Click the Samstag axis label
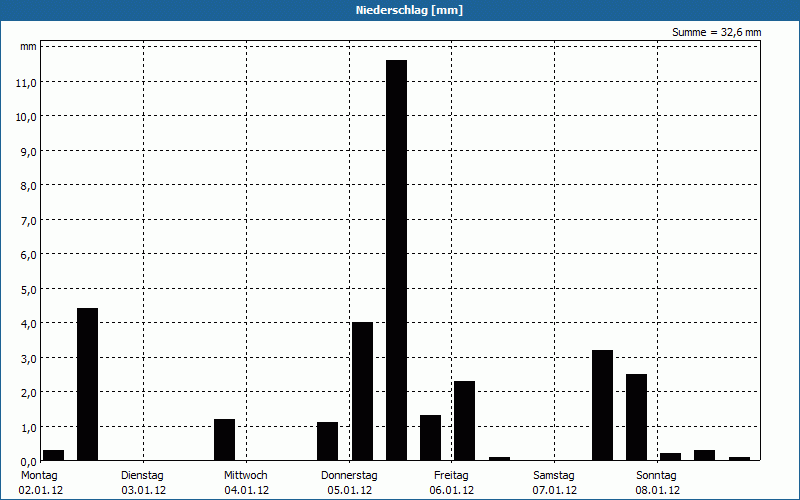Screen dimensions: 800x500 (554, 476)
